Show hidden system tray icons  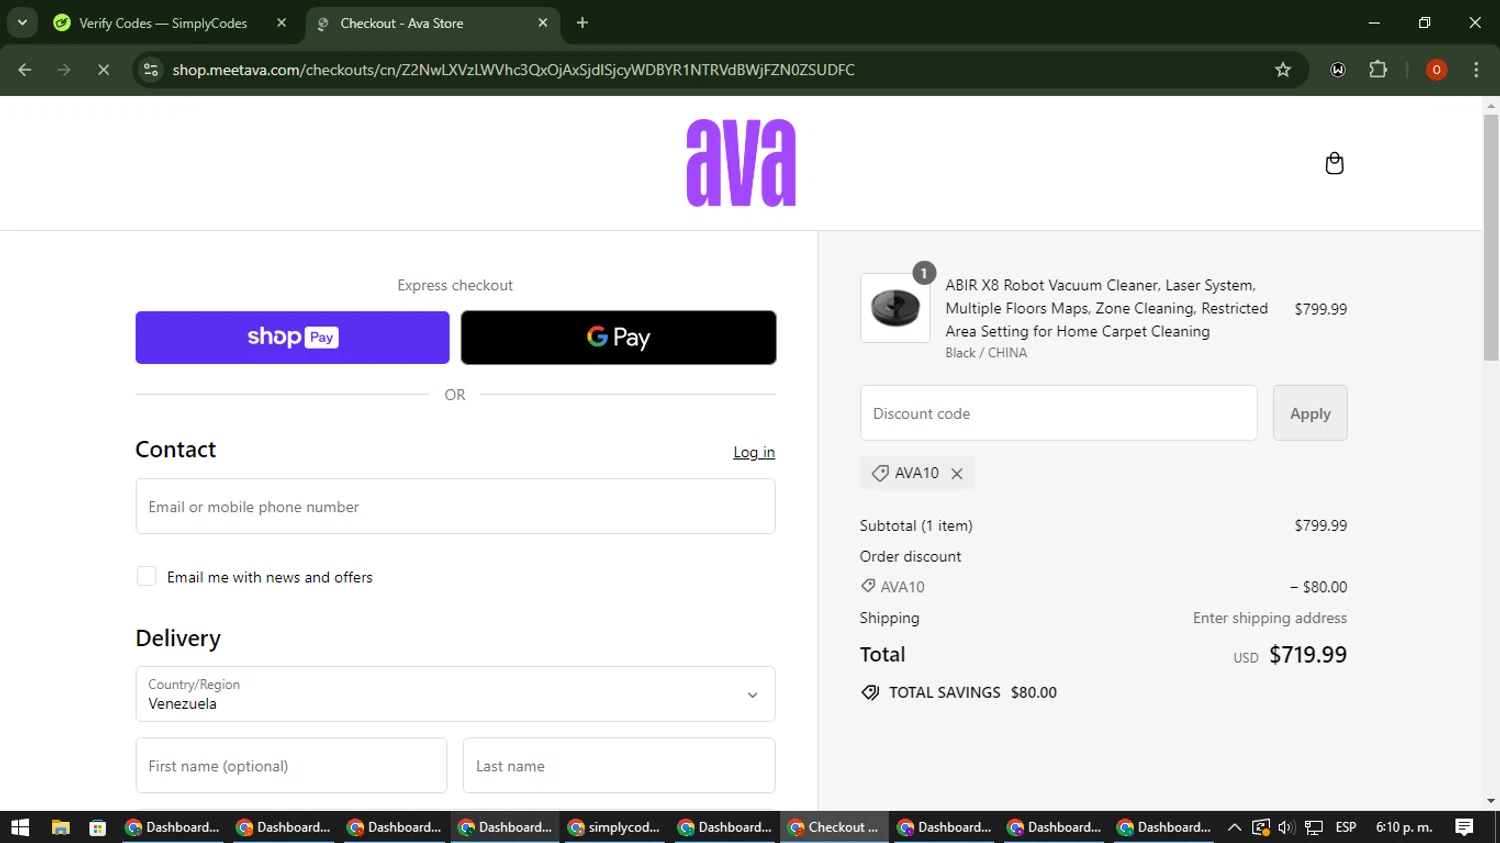[1234, 827]
